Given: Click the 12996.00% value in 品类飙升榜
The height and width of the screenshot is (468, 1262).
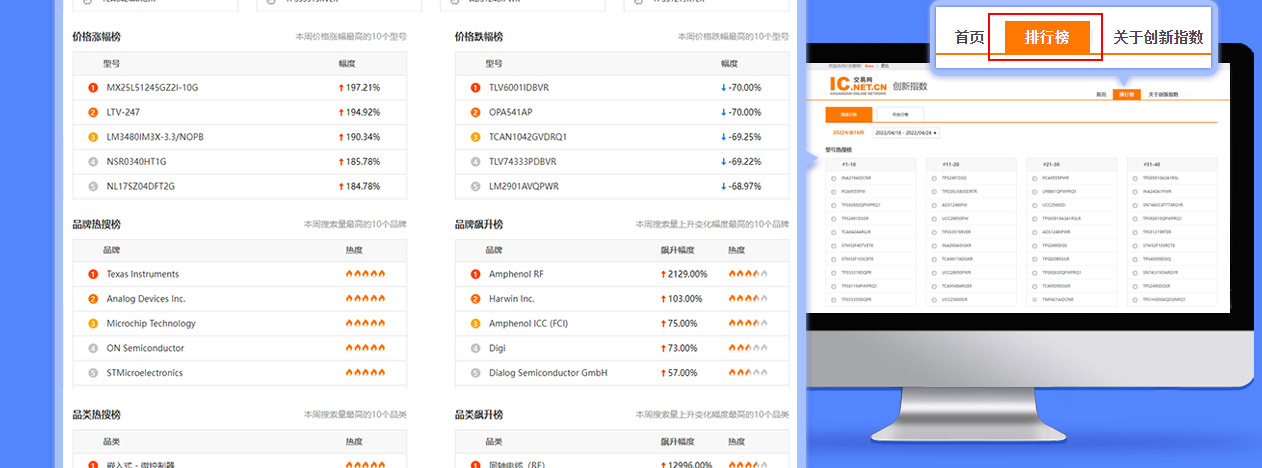Looking at the screenshot, I should click(690, 464).
